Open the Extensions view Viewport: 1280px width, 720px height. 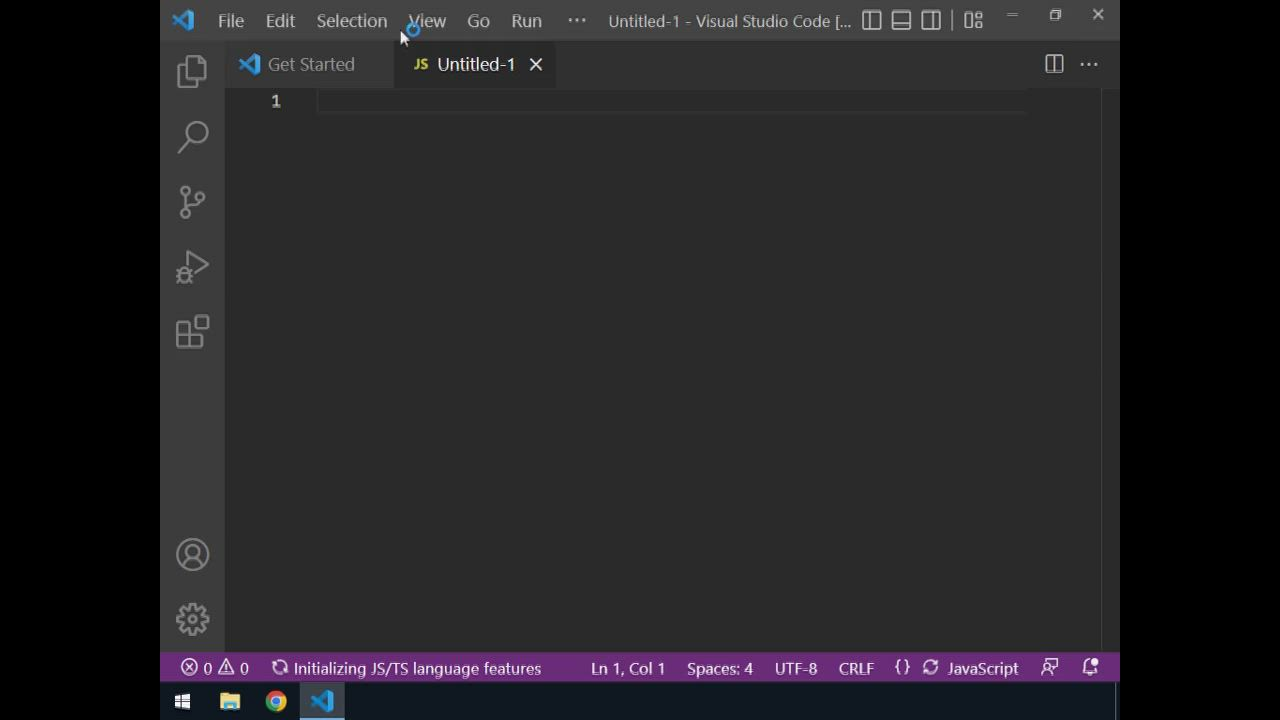click(x=192, y=332)
